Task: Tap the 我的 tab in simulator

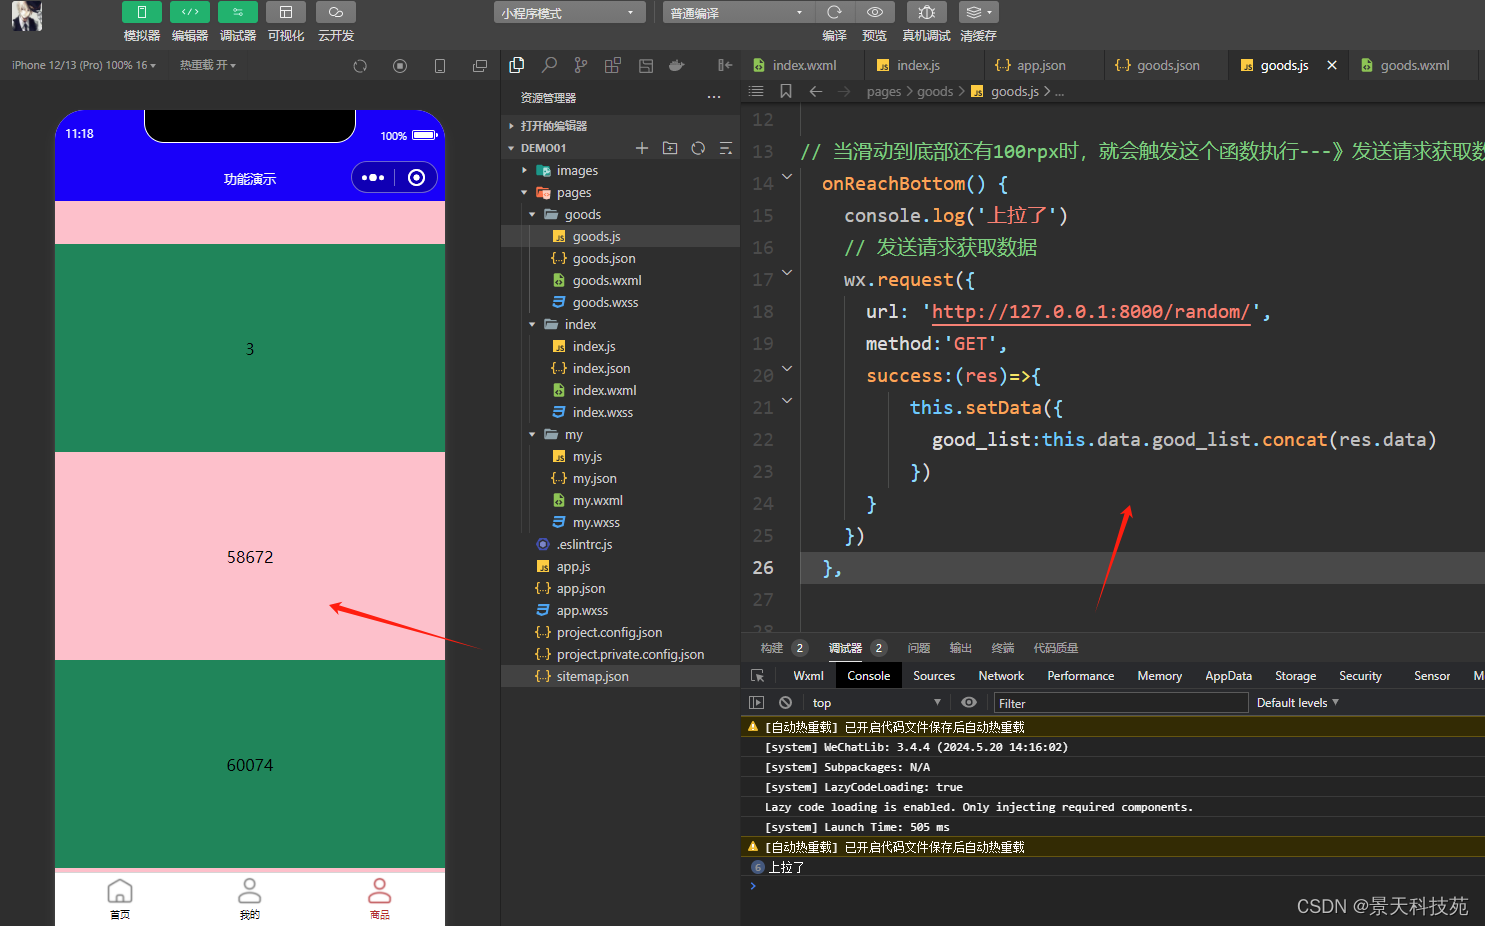Action: tap(250, 897)
